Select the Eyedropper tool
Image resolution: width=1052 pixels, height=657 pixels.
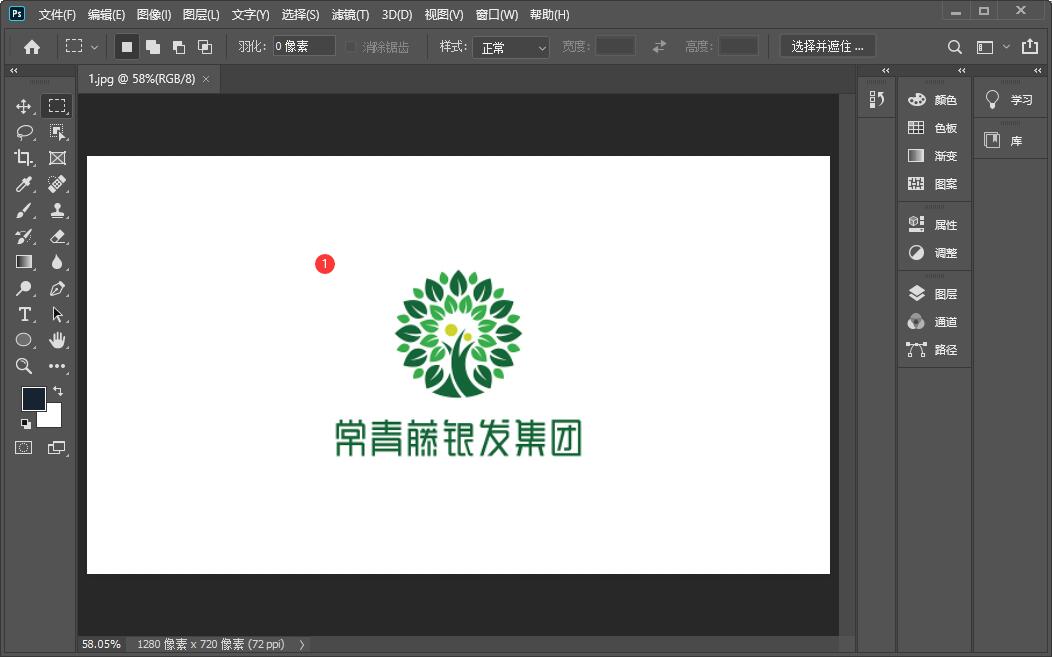pos(23,184)
